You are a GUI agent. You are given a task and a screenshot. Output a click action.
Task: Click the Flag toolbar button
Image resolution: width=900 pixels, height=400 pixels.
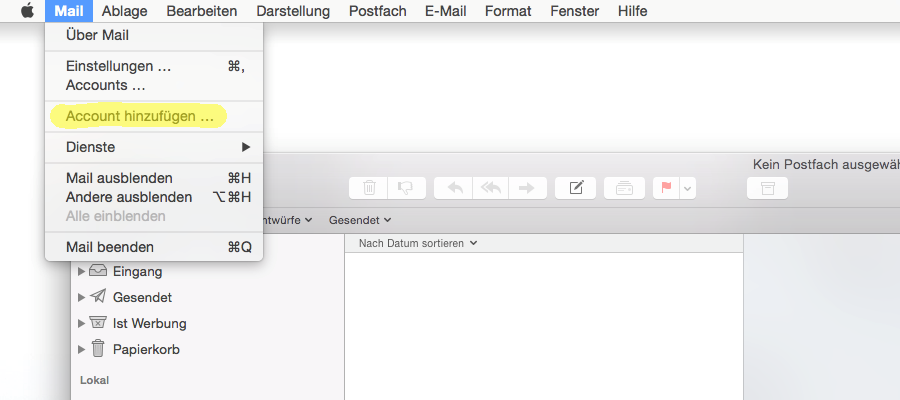tap(666, 188)
